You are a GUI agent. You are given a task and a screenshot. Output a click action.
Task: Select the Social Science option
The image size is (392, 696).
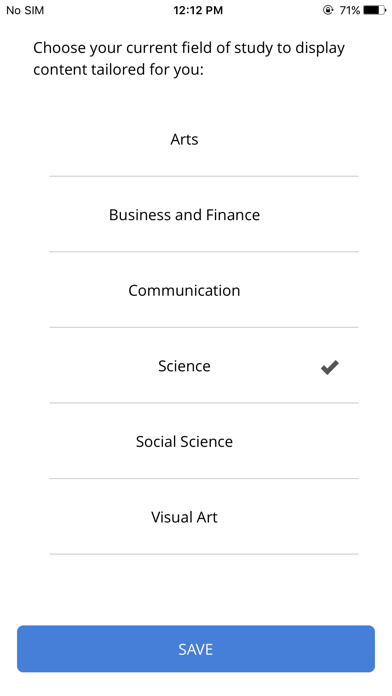pos(204,441)
